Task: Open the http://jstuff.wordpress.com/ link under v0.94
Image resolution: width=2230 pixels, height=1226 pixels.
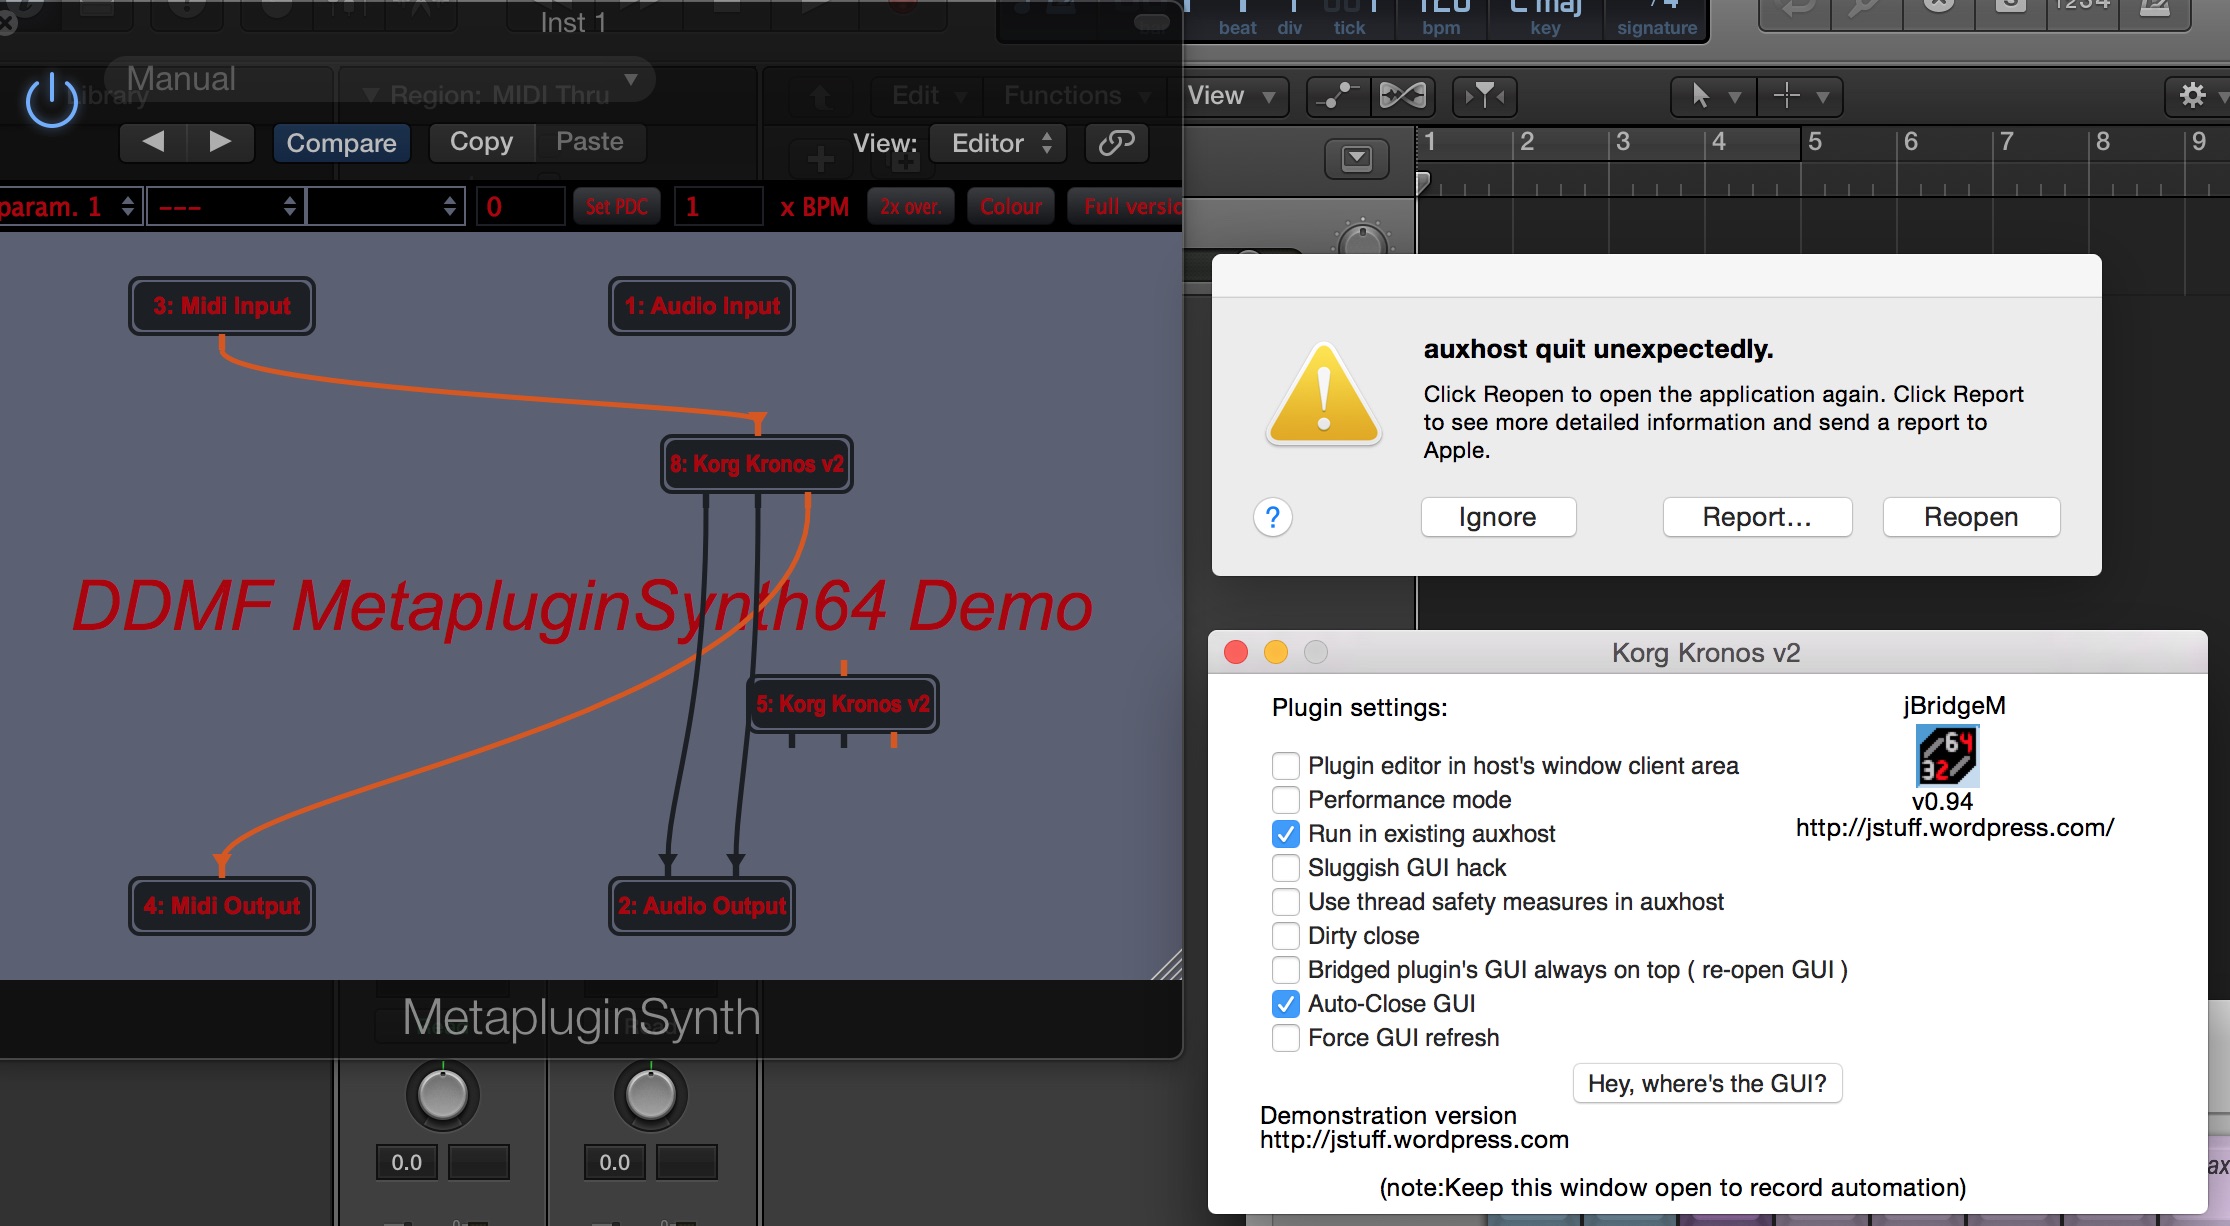Action: point(1955,828)
